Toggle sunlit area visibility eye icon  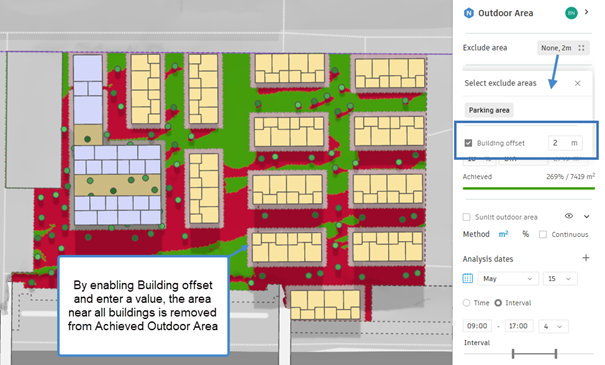coord(569,216)
